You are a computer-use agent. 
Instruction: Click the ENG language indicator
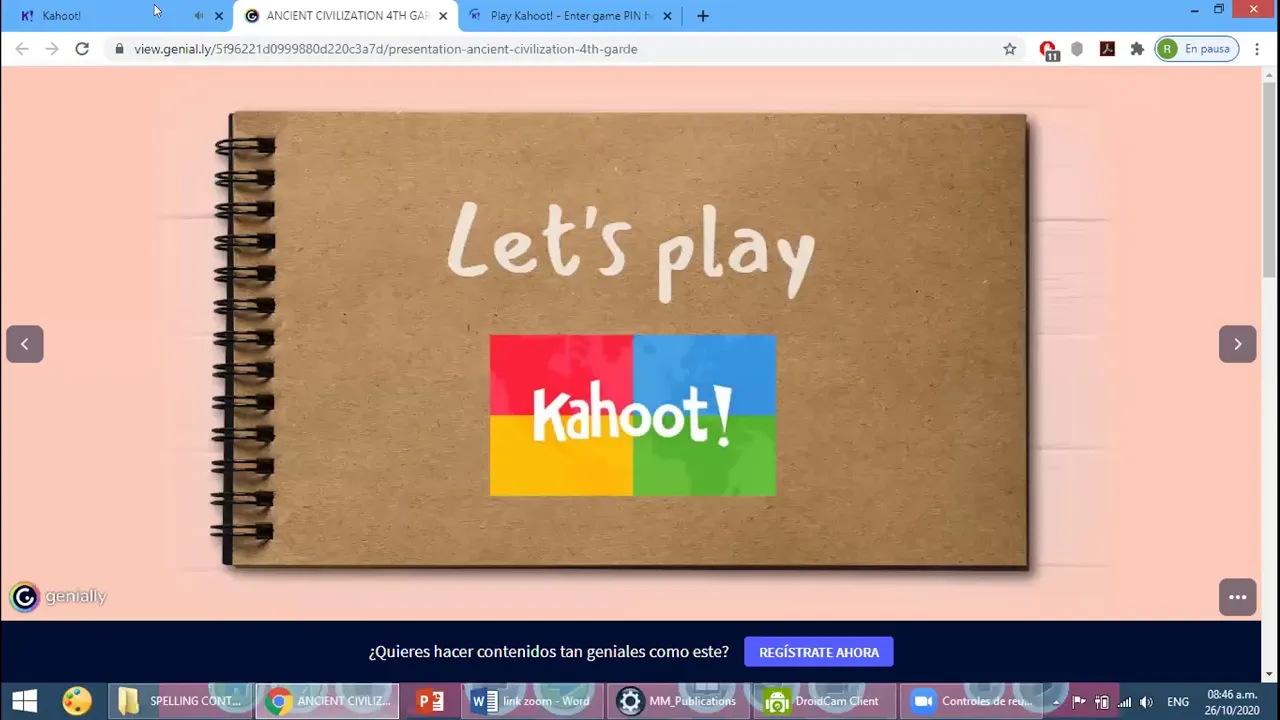tap(1178, 702)
